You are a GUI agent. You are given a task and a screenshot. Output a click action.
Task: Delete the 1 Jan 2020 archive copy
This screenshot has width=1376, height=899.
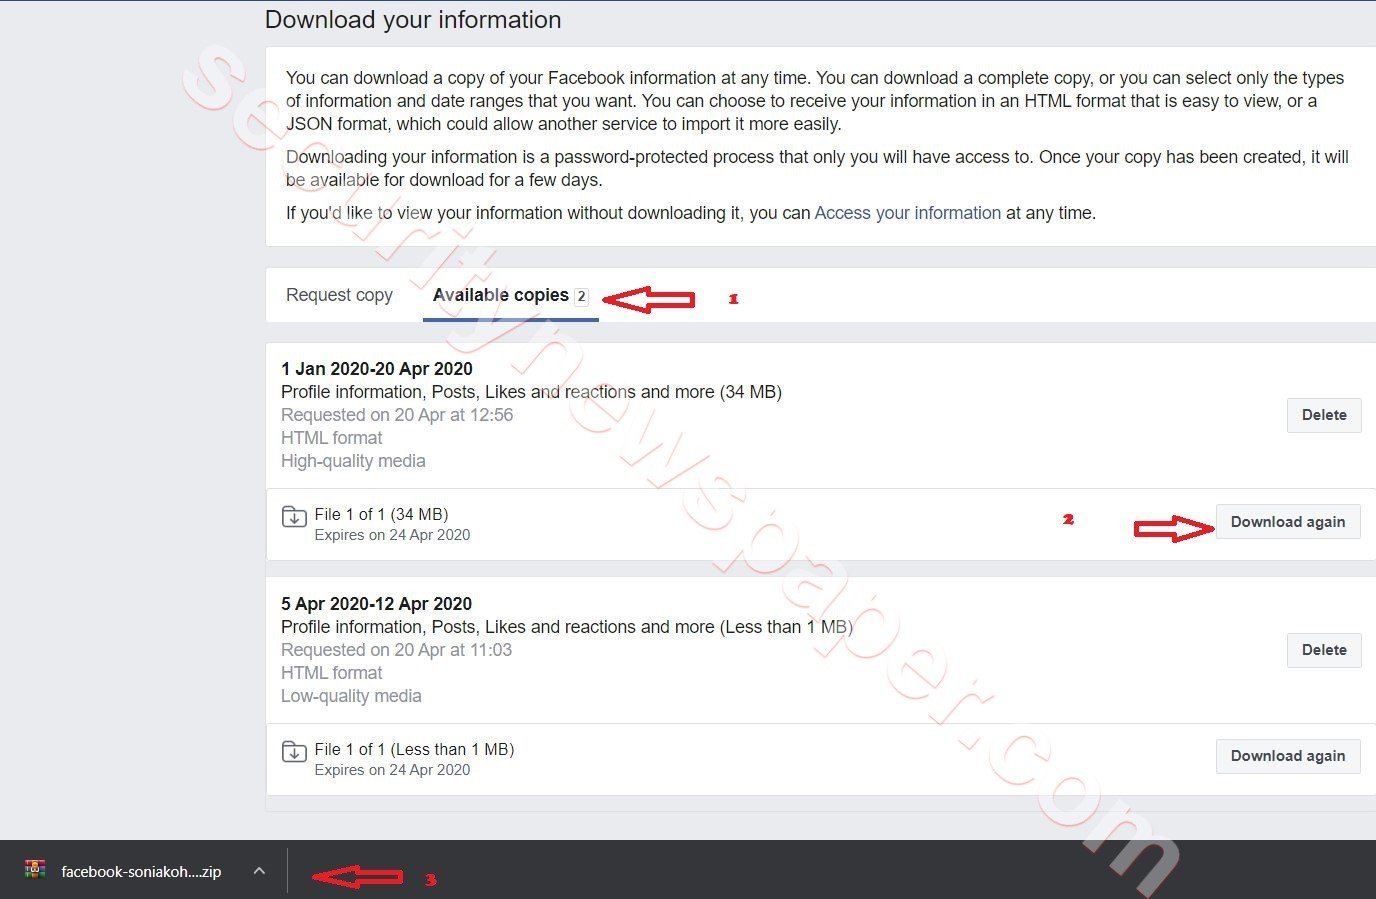click(1323, 414)
